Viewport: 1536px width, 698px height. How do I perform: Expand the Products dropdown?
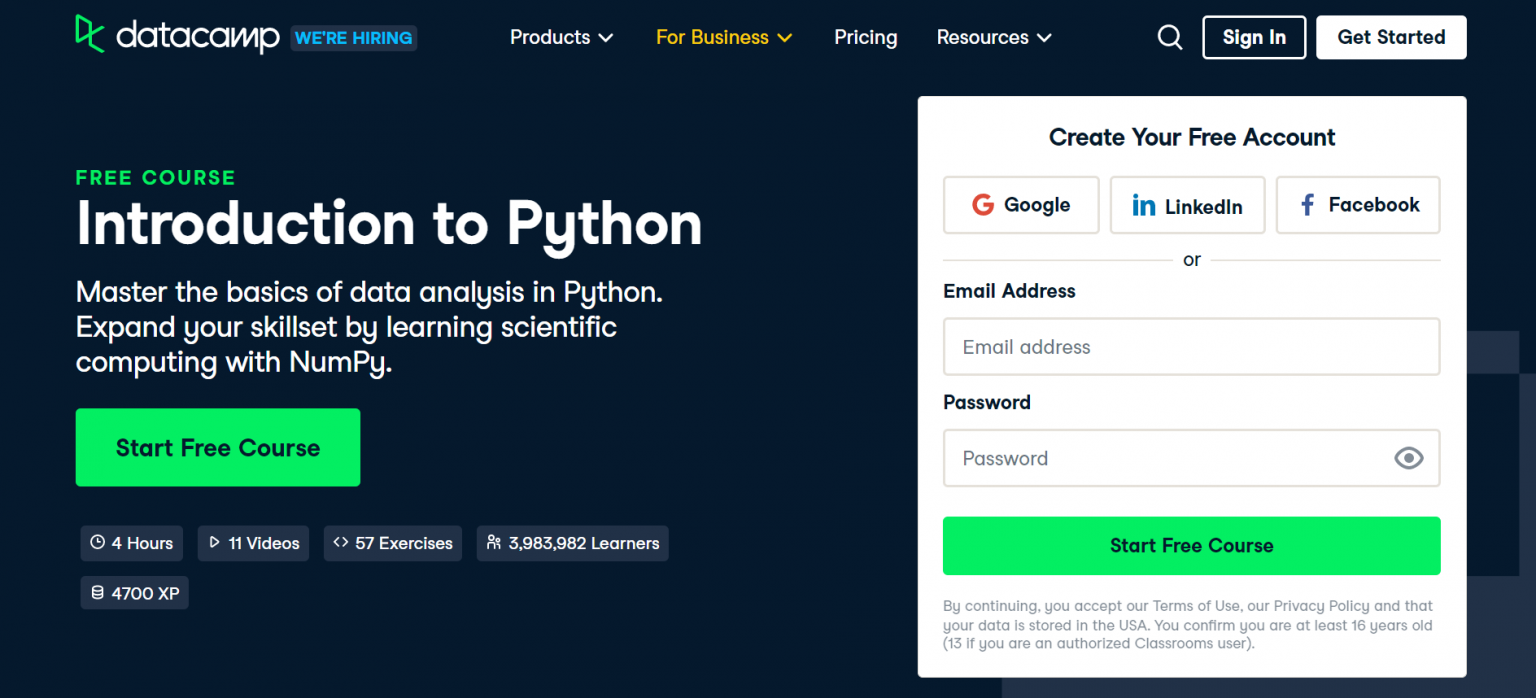click(x=561, y=37)
